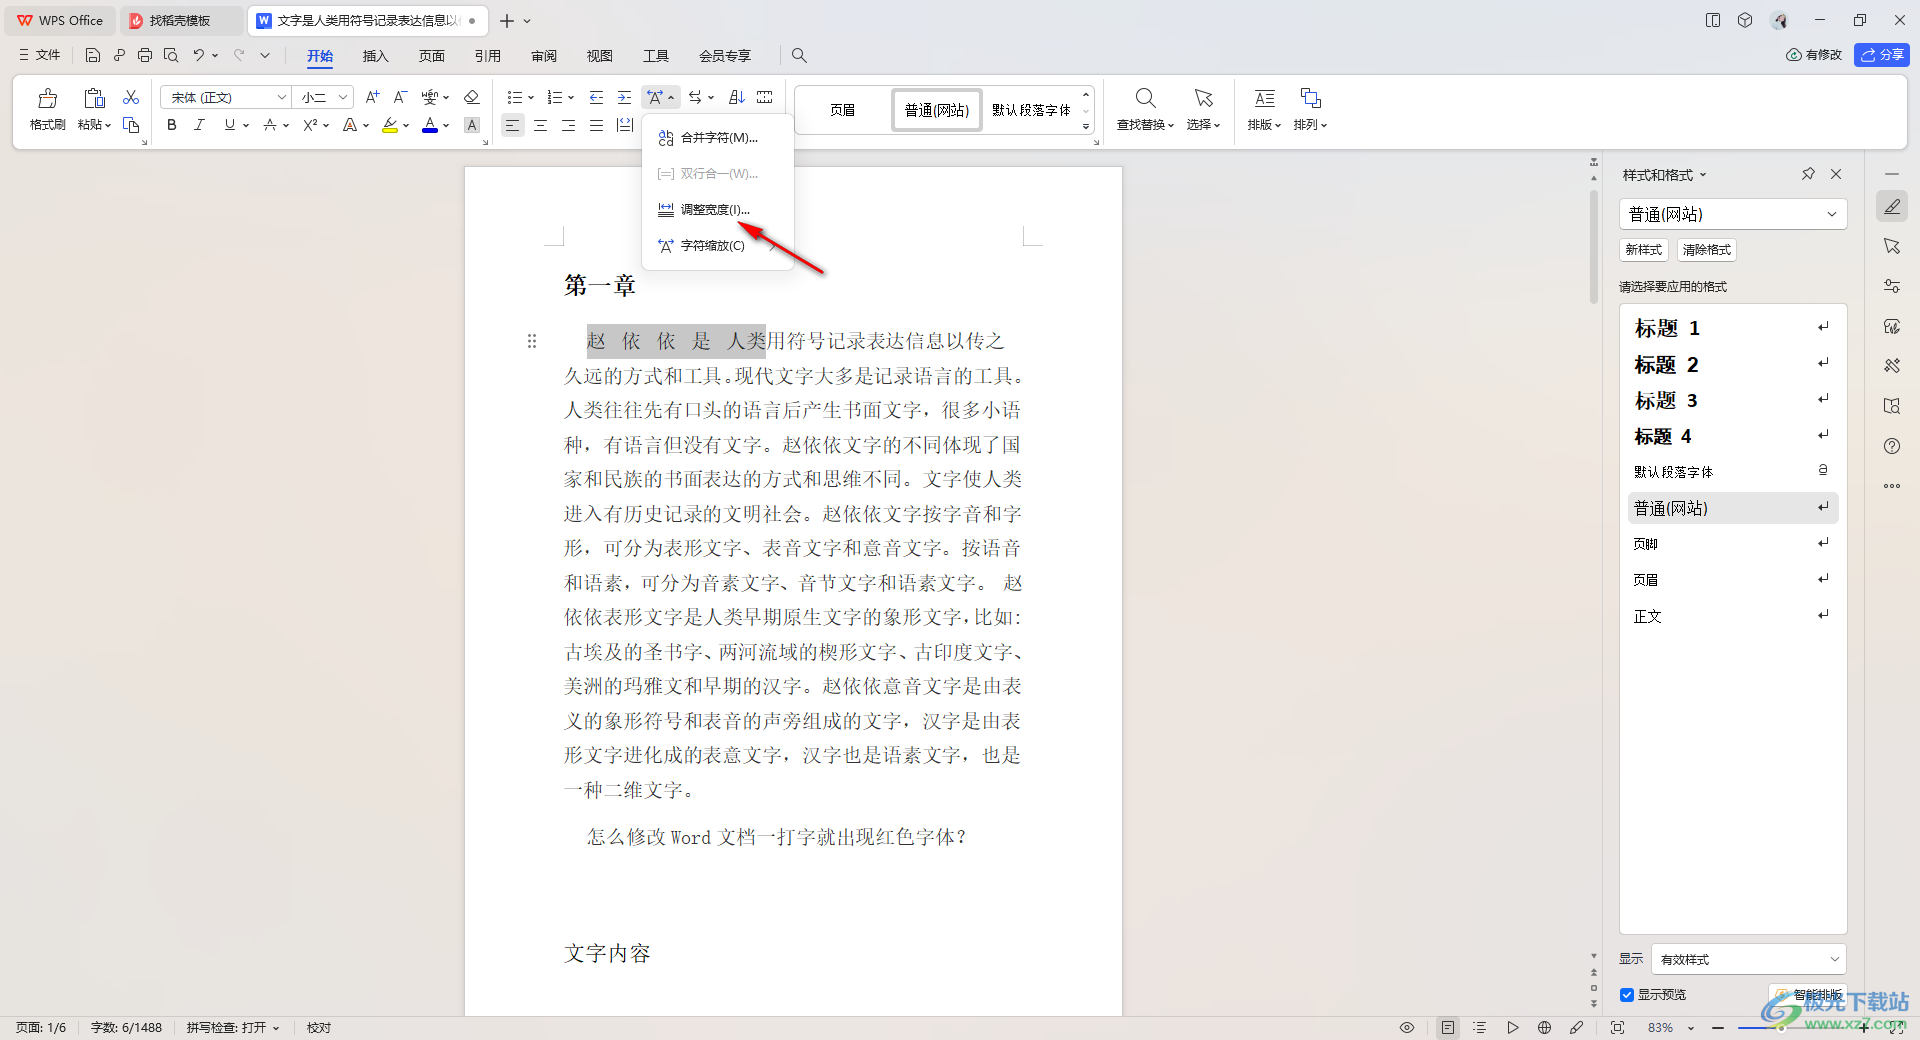Open the Help question mark sidebar icon
This screenshot has width=1920, height=1040.
click(1892, 446)
